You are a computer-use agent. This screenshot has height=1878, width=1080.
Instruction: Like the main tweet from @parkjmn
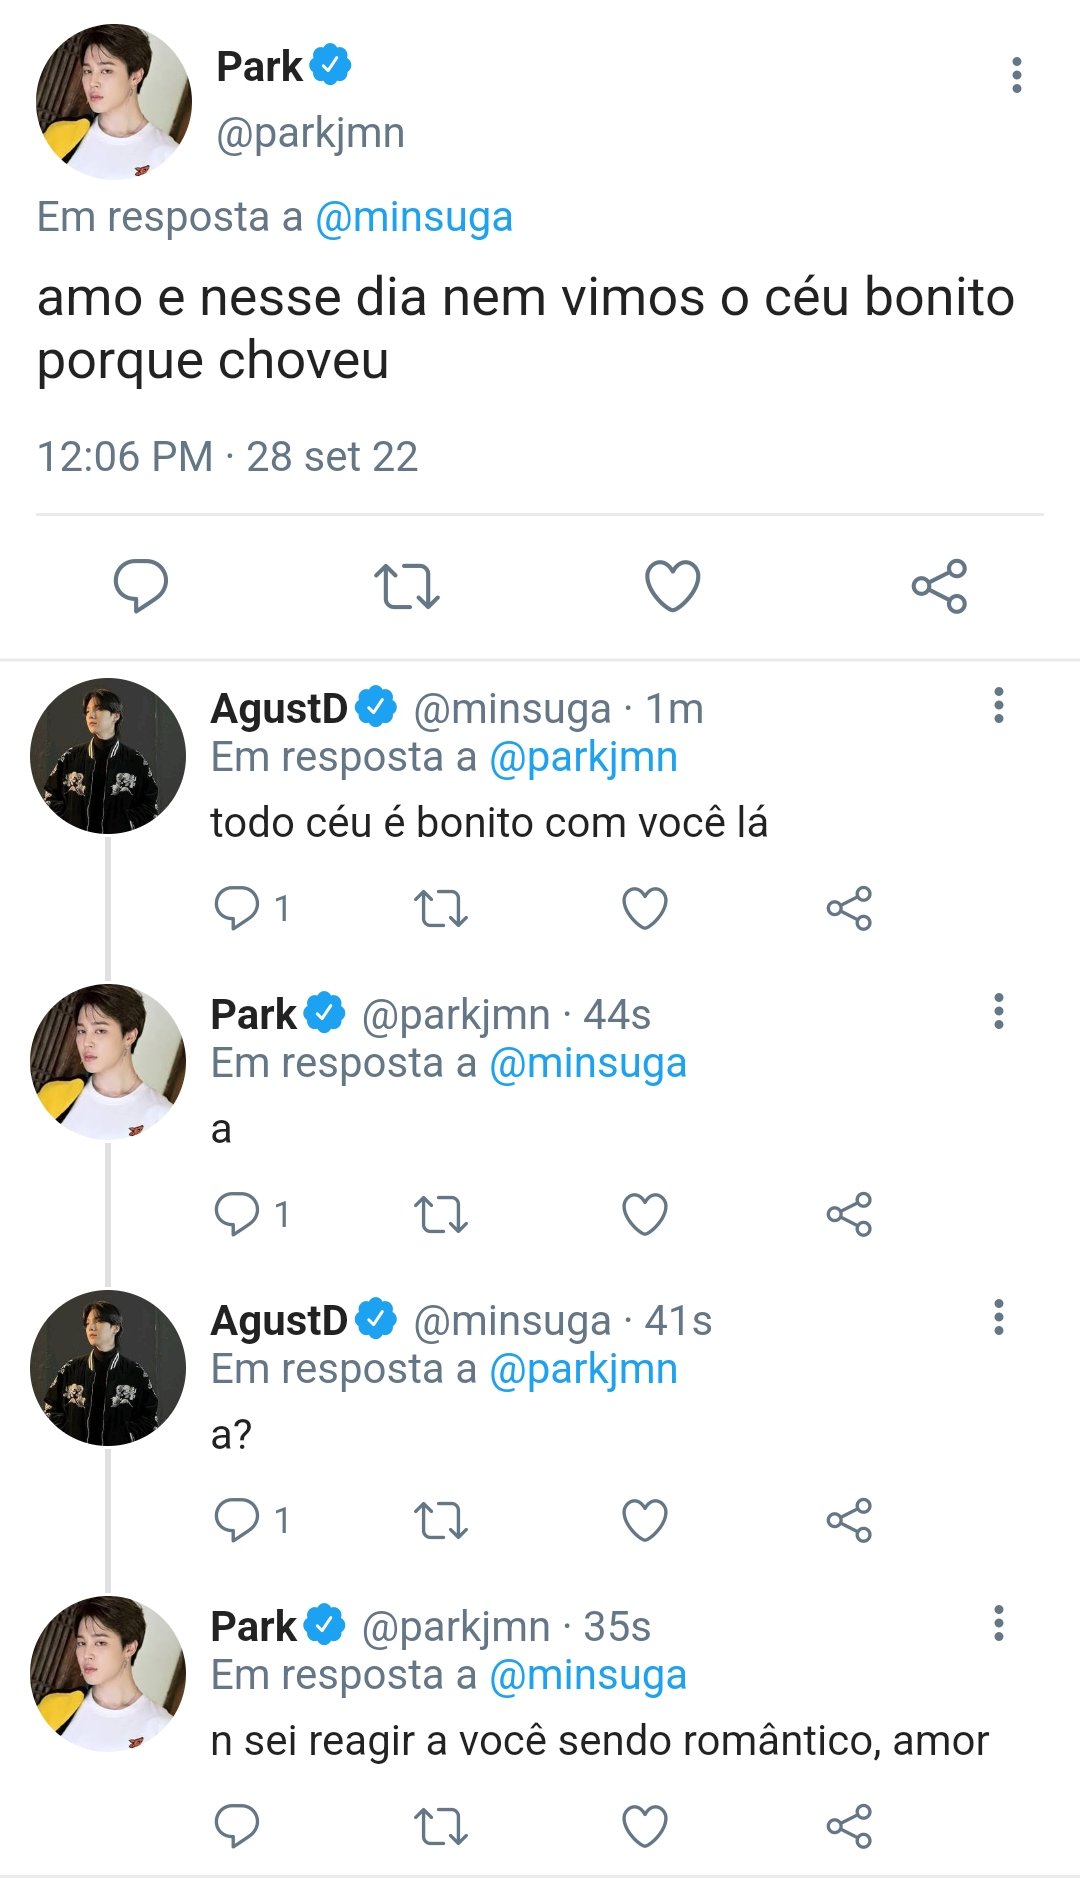[673, 585]
